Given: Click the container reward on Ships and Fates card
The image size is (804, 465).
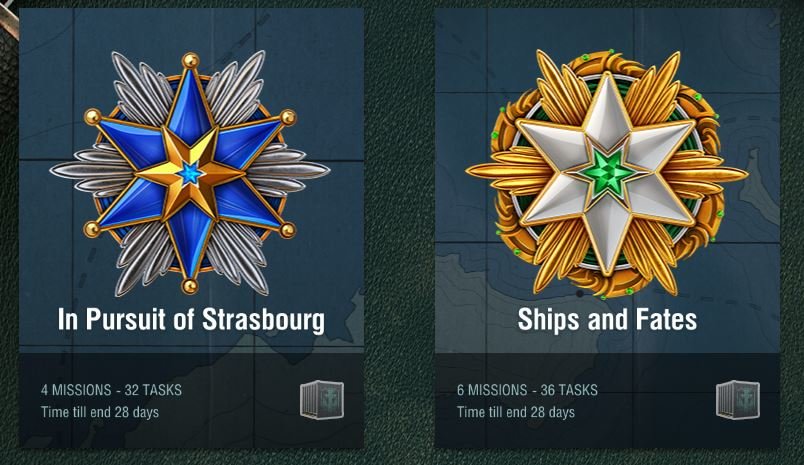Looking at the screenshot, I should (738, 400).
